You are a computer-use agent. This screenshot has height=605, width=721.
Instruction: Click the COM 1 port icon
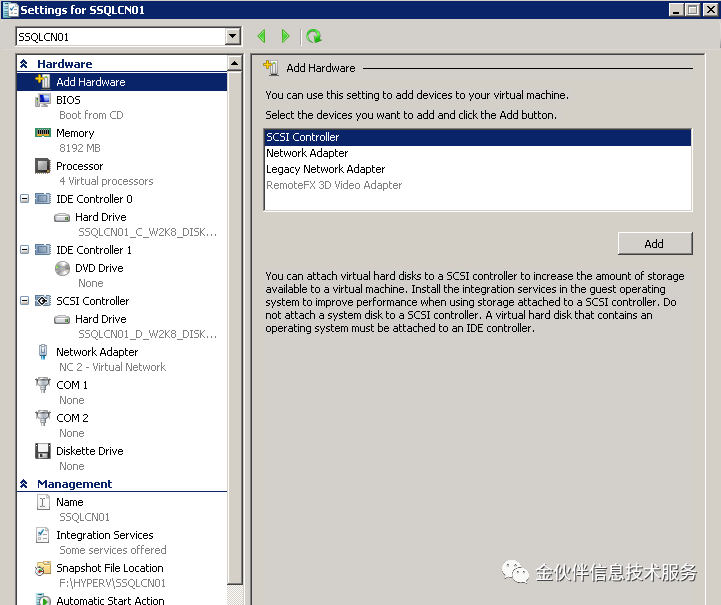[43, 385]
